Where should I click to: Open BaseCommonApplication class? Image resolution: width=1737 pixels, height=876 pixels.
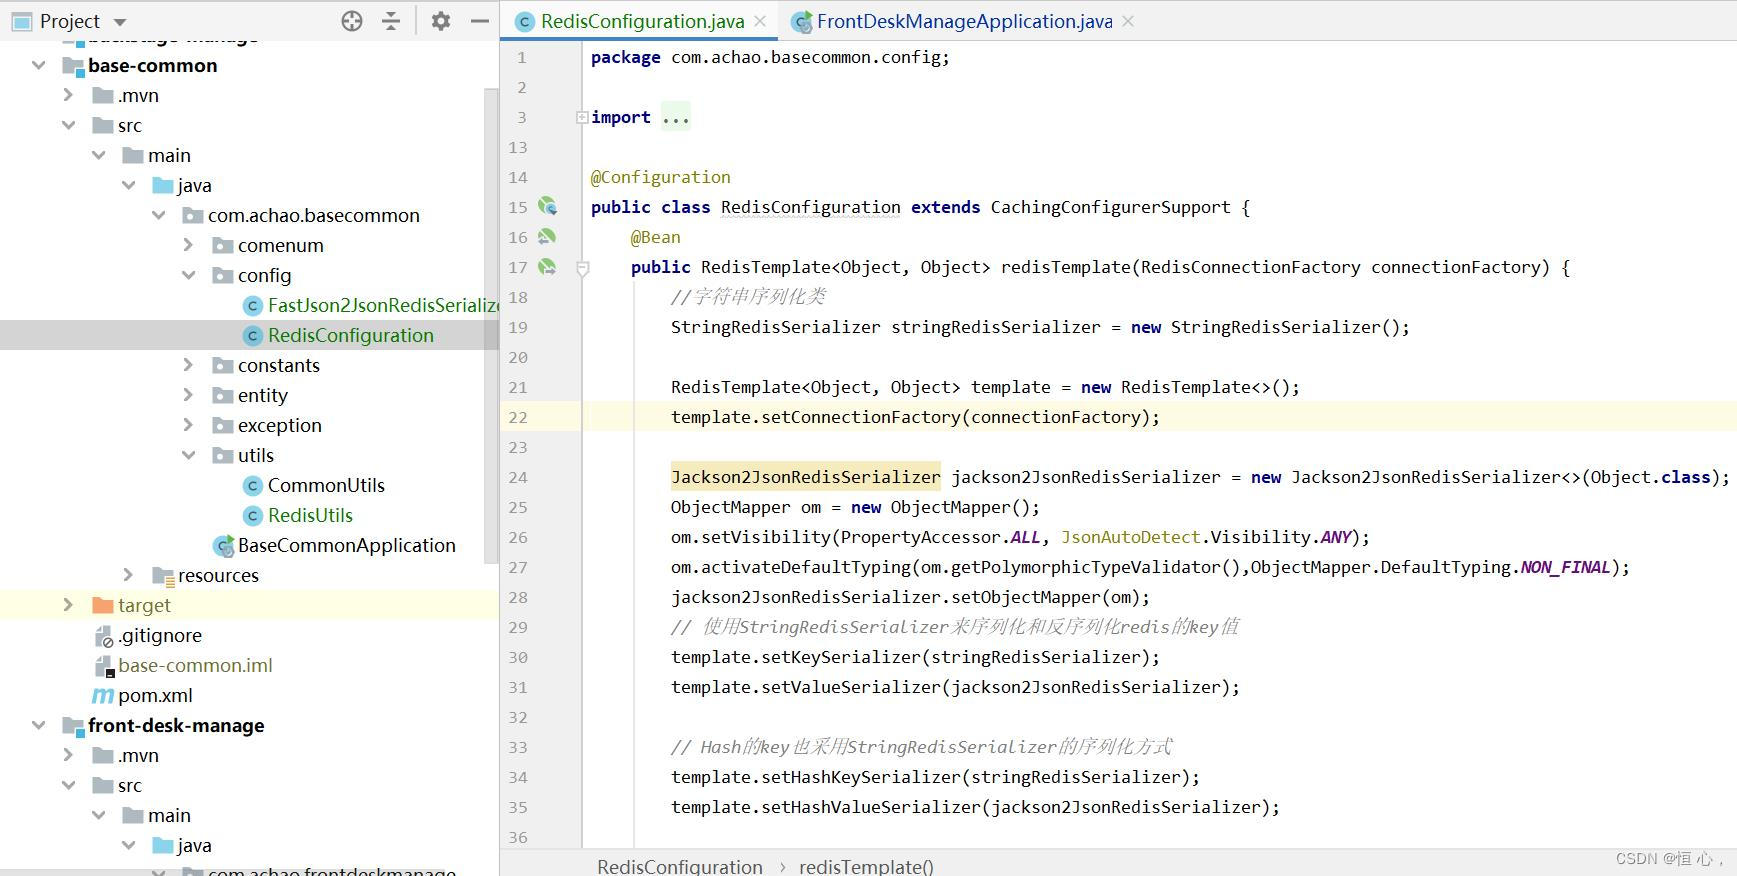(x=346, y=545)
